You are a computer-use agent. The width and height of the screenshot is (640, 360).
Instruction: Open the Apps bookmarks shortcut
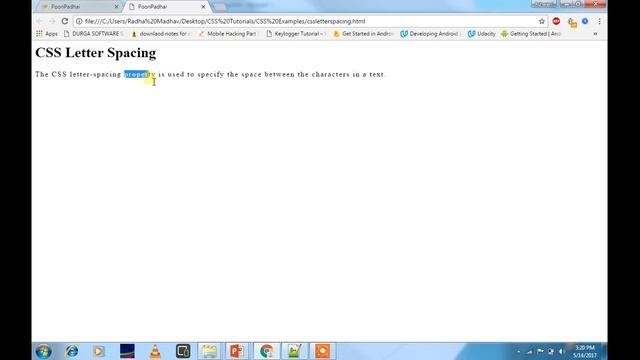(x=47, y=34)
